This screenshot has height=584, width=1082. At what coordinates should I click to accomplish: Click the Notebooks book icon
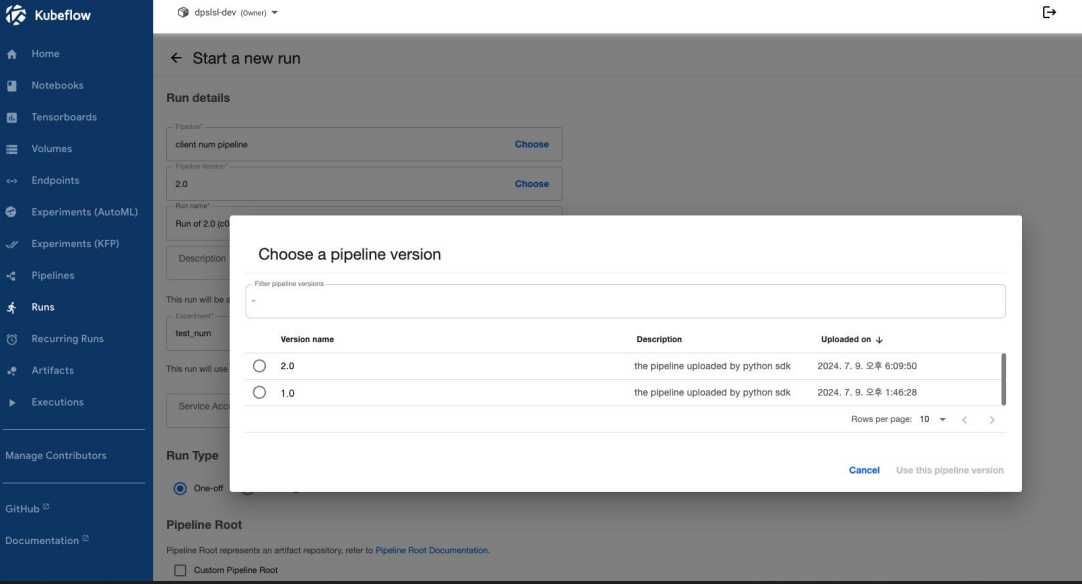(x=12, y=86)
